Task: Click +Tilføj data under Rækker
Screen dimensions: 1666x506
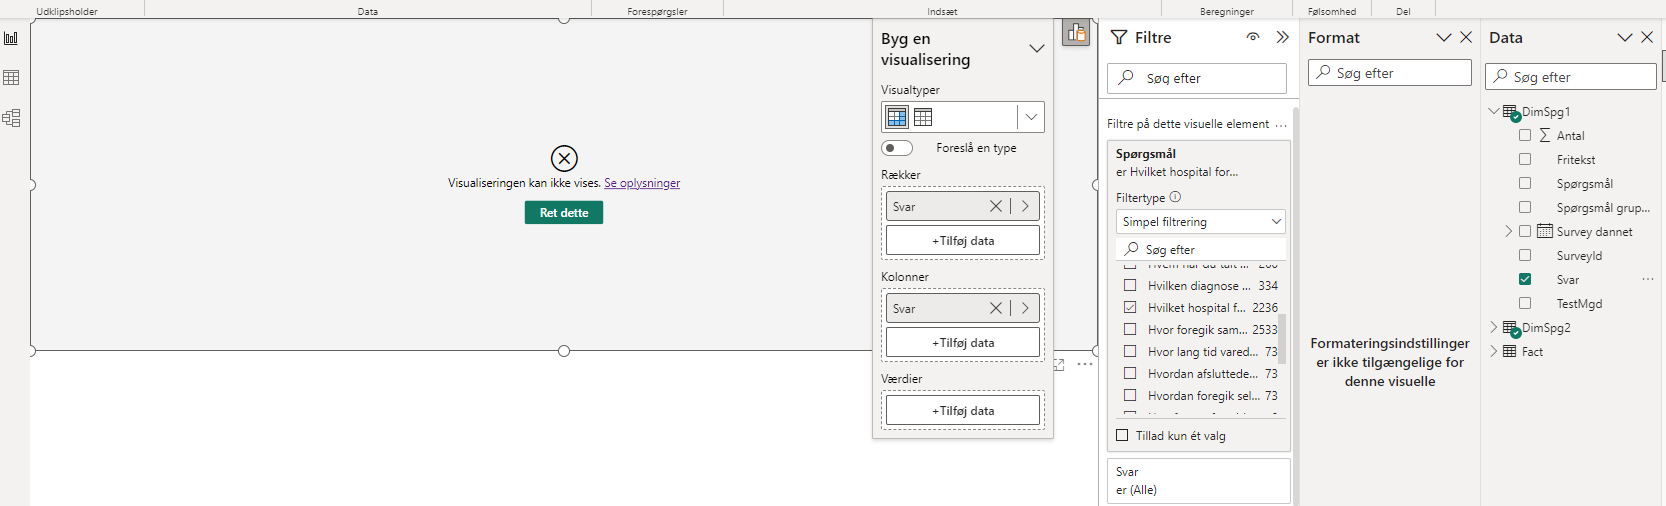Action: 963,240
